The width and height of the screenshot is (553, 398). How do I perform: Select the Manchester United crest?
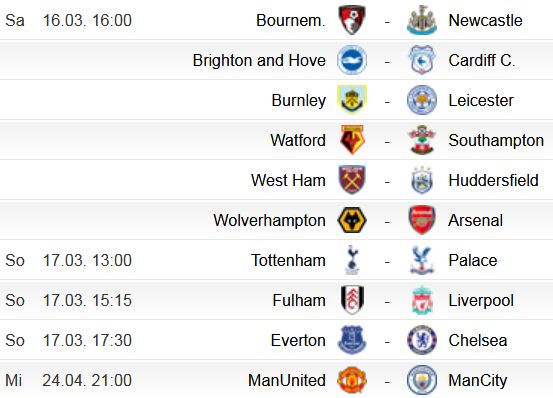[352, 380]
